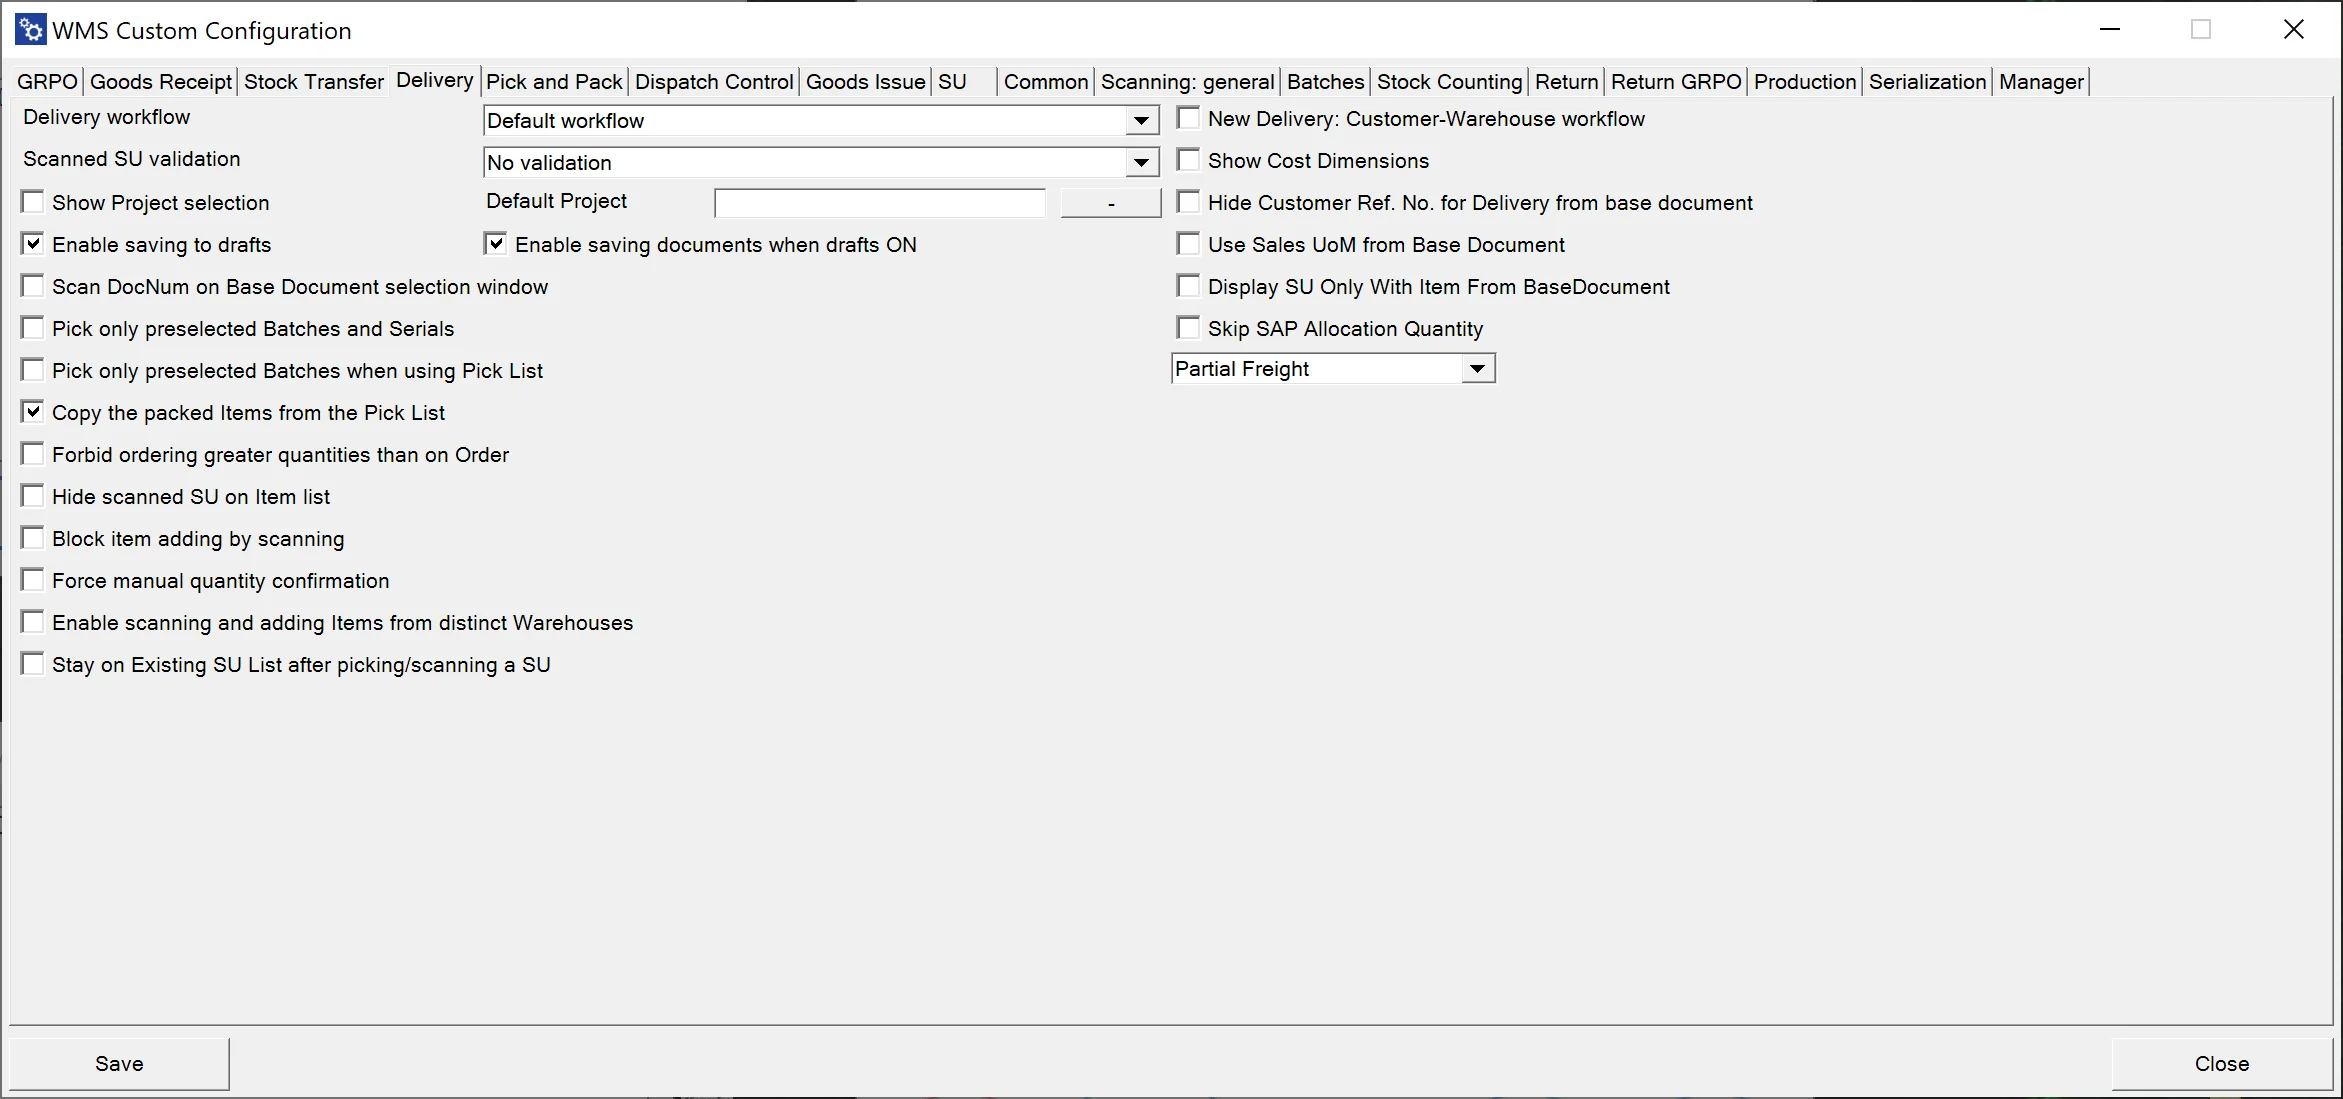
Task: Click the WMS app icon in title bar
Action: click(x=30, y=30)
